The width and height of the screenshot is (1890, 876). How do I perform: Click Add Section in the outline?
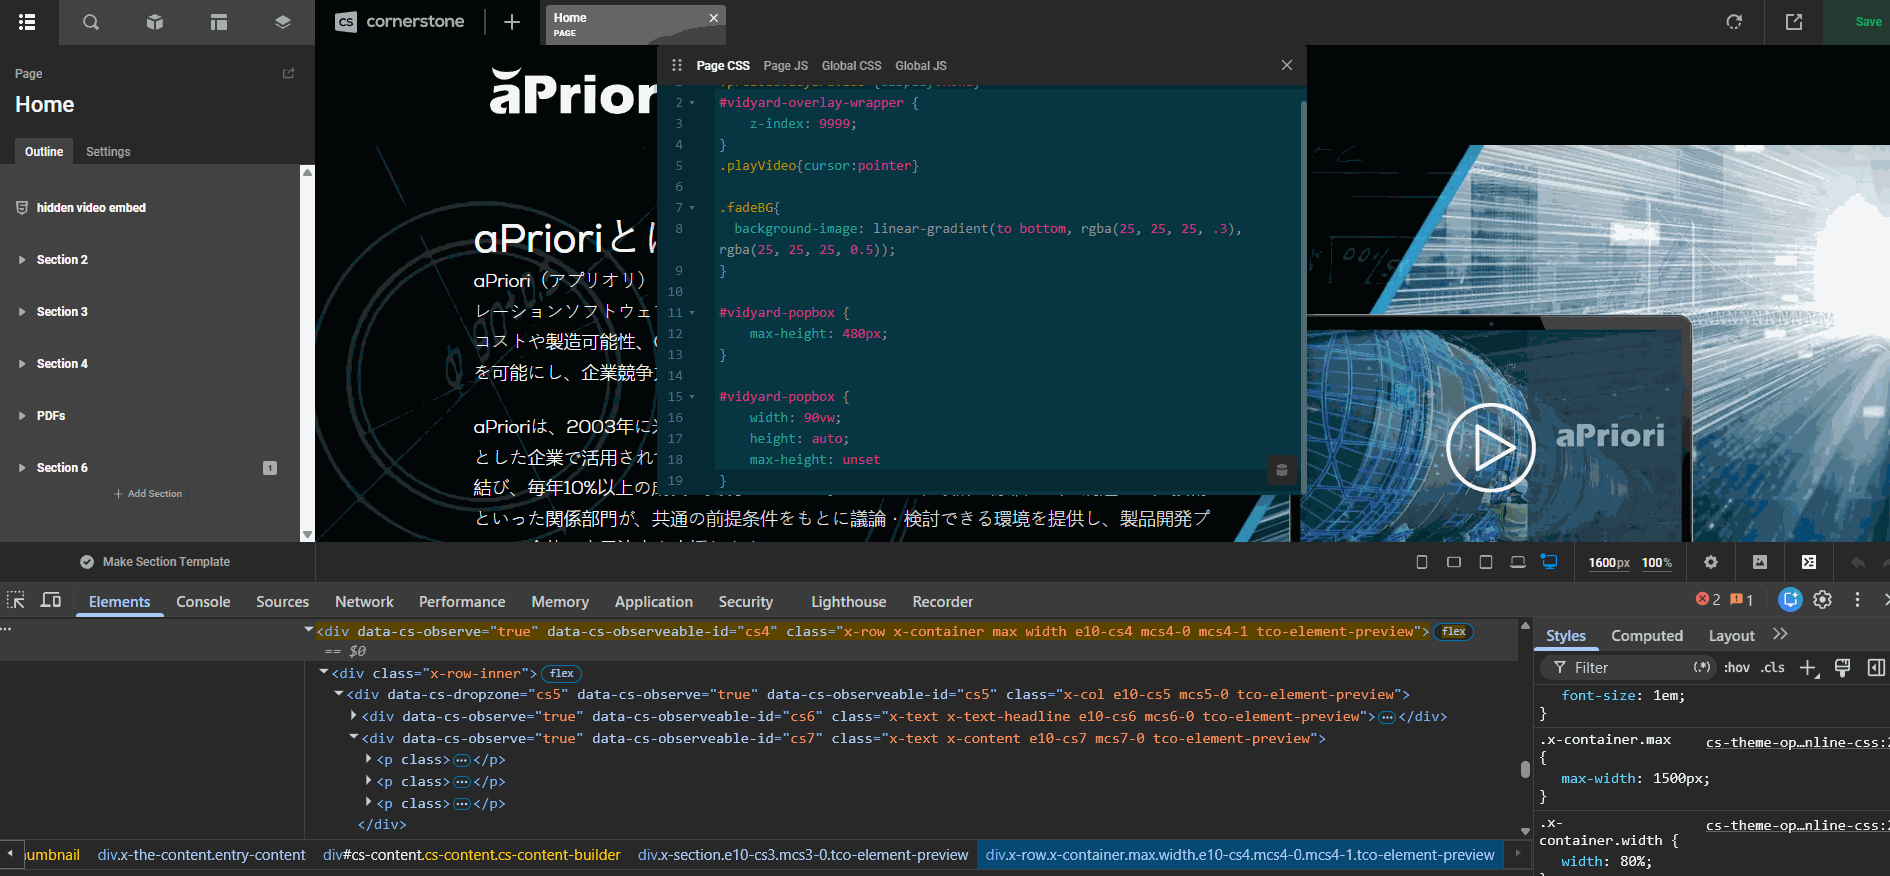(x=148, y=494)
